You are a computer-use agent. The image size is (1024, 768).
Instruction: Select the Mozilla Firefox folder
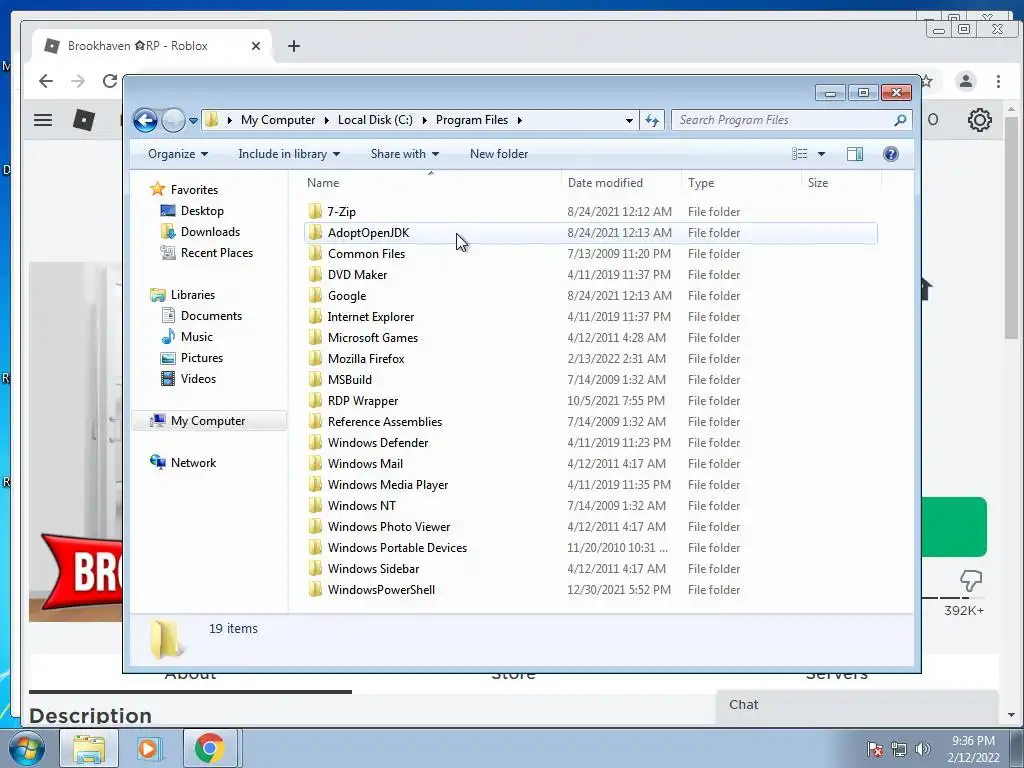click(x=590, y=359)
